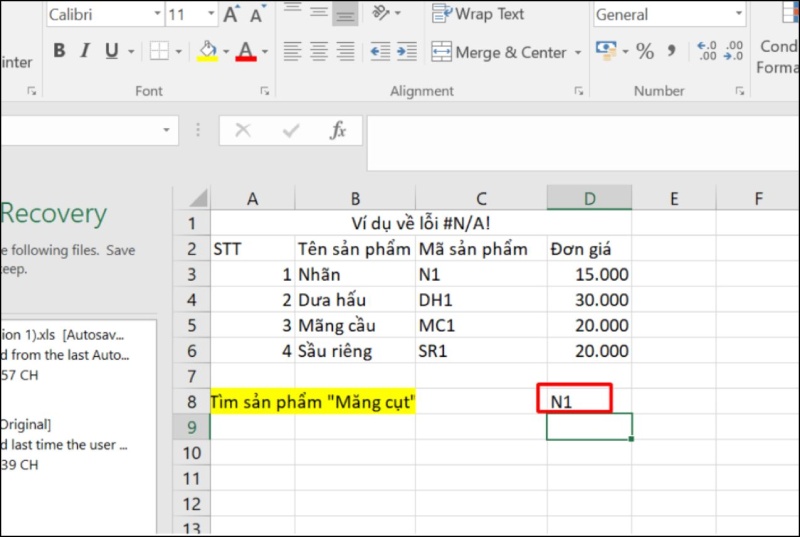Open the Fill Color dropdown arrow

click(226, 52)
